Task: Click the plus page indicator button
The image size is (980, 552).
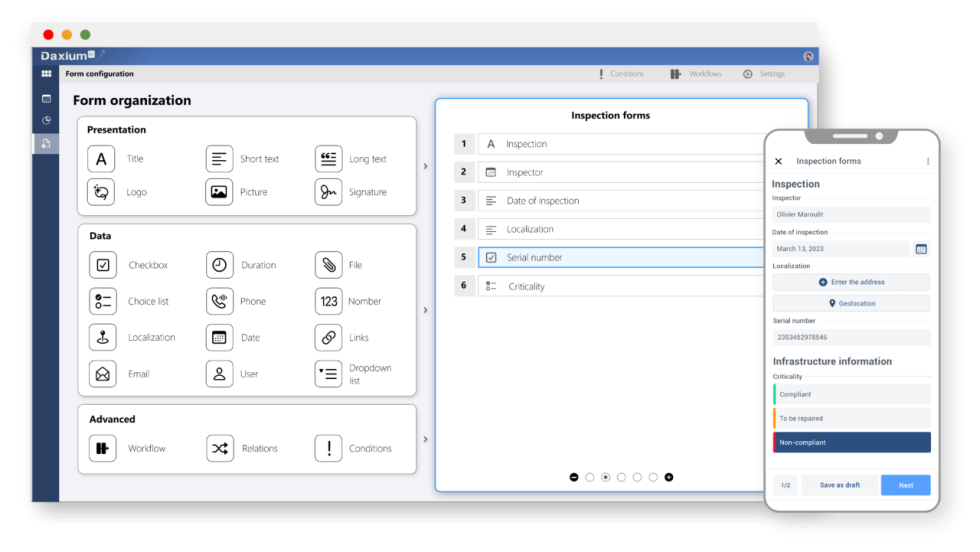Action: [x=669, y=477]
